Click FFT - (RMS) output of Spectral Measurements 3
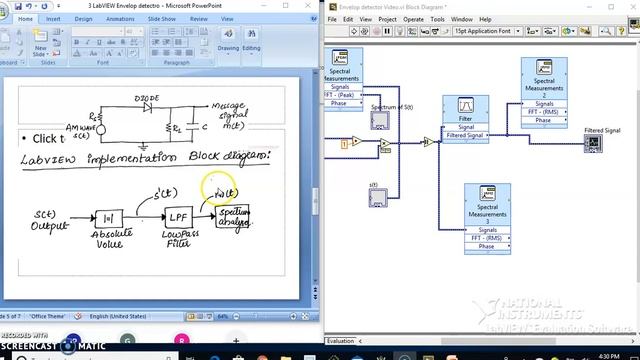The image size is (640, 360). click(487, 238)
